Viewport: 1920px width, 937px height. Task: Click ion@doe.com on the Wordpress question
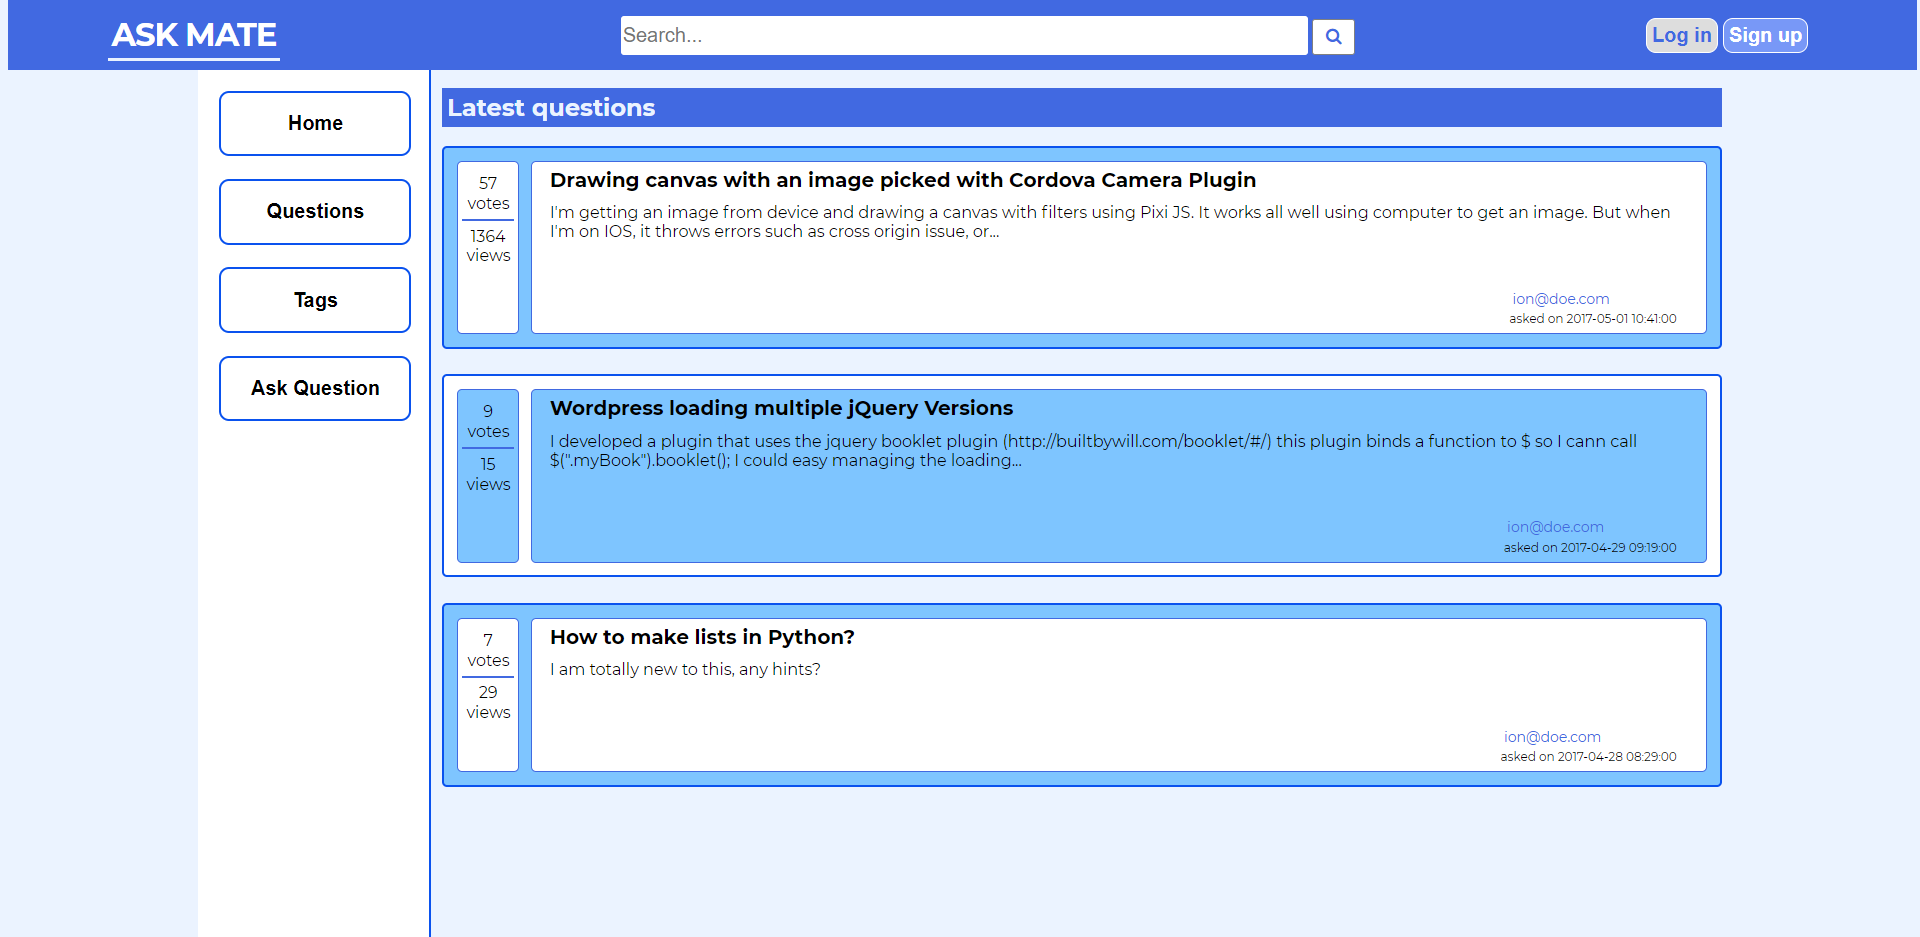tap(1555, 526)
